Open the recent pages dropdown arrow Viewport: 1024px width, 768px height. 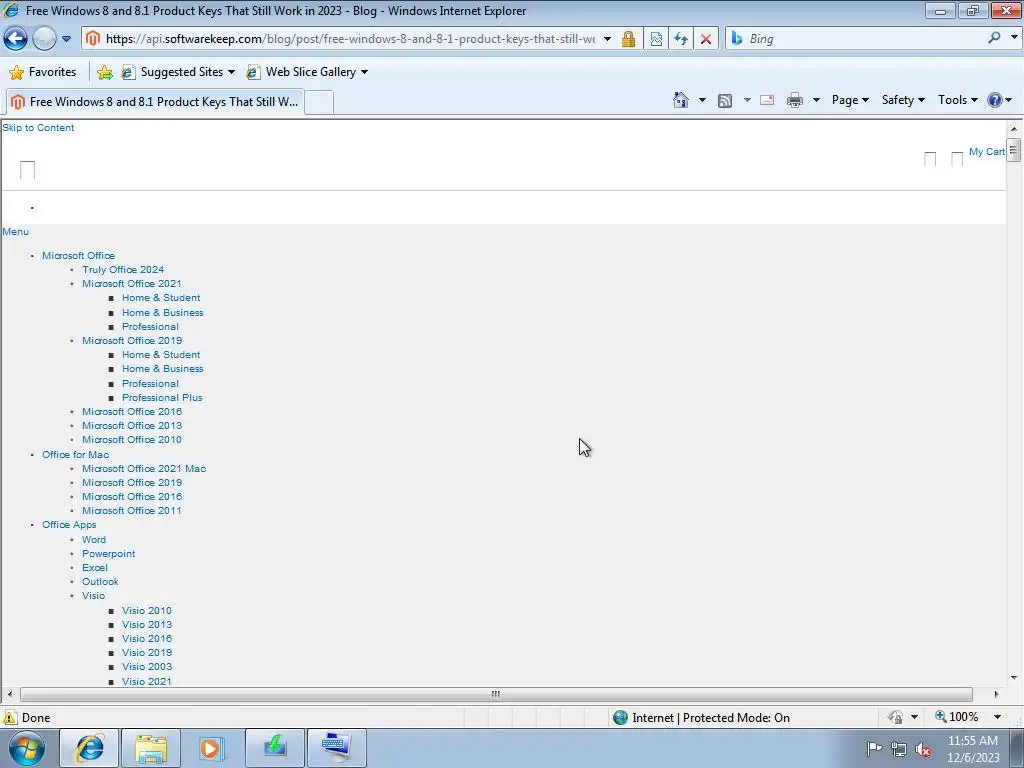[66, 39]
